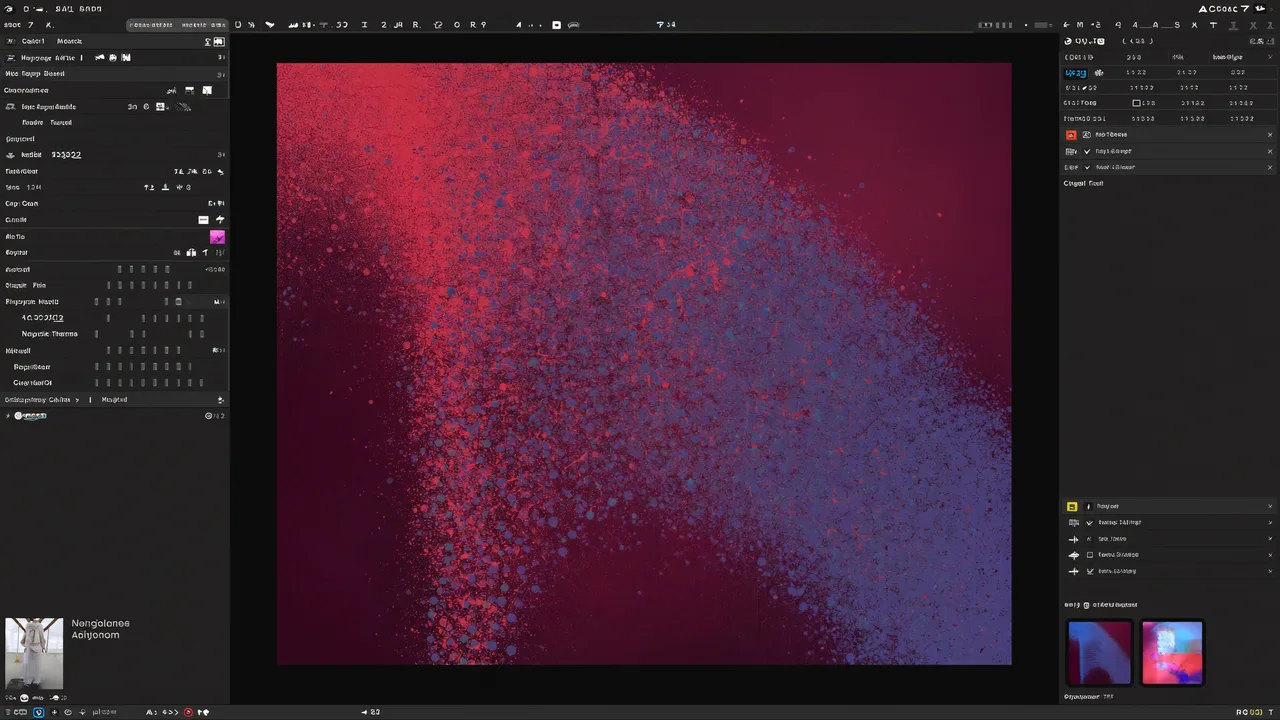Click the hatched pattern icon in left panel
1280x720 pixels.
[184, 106]
